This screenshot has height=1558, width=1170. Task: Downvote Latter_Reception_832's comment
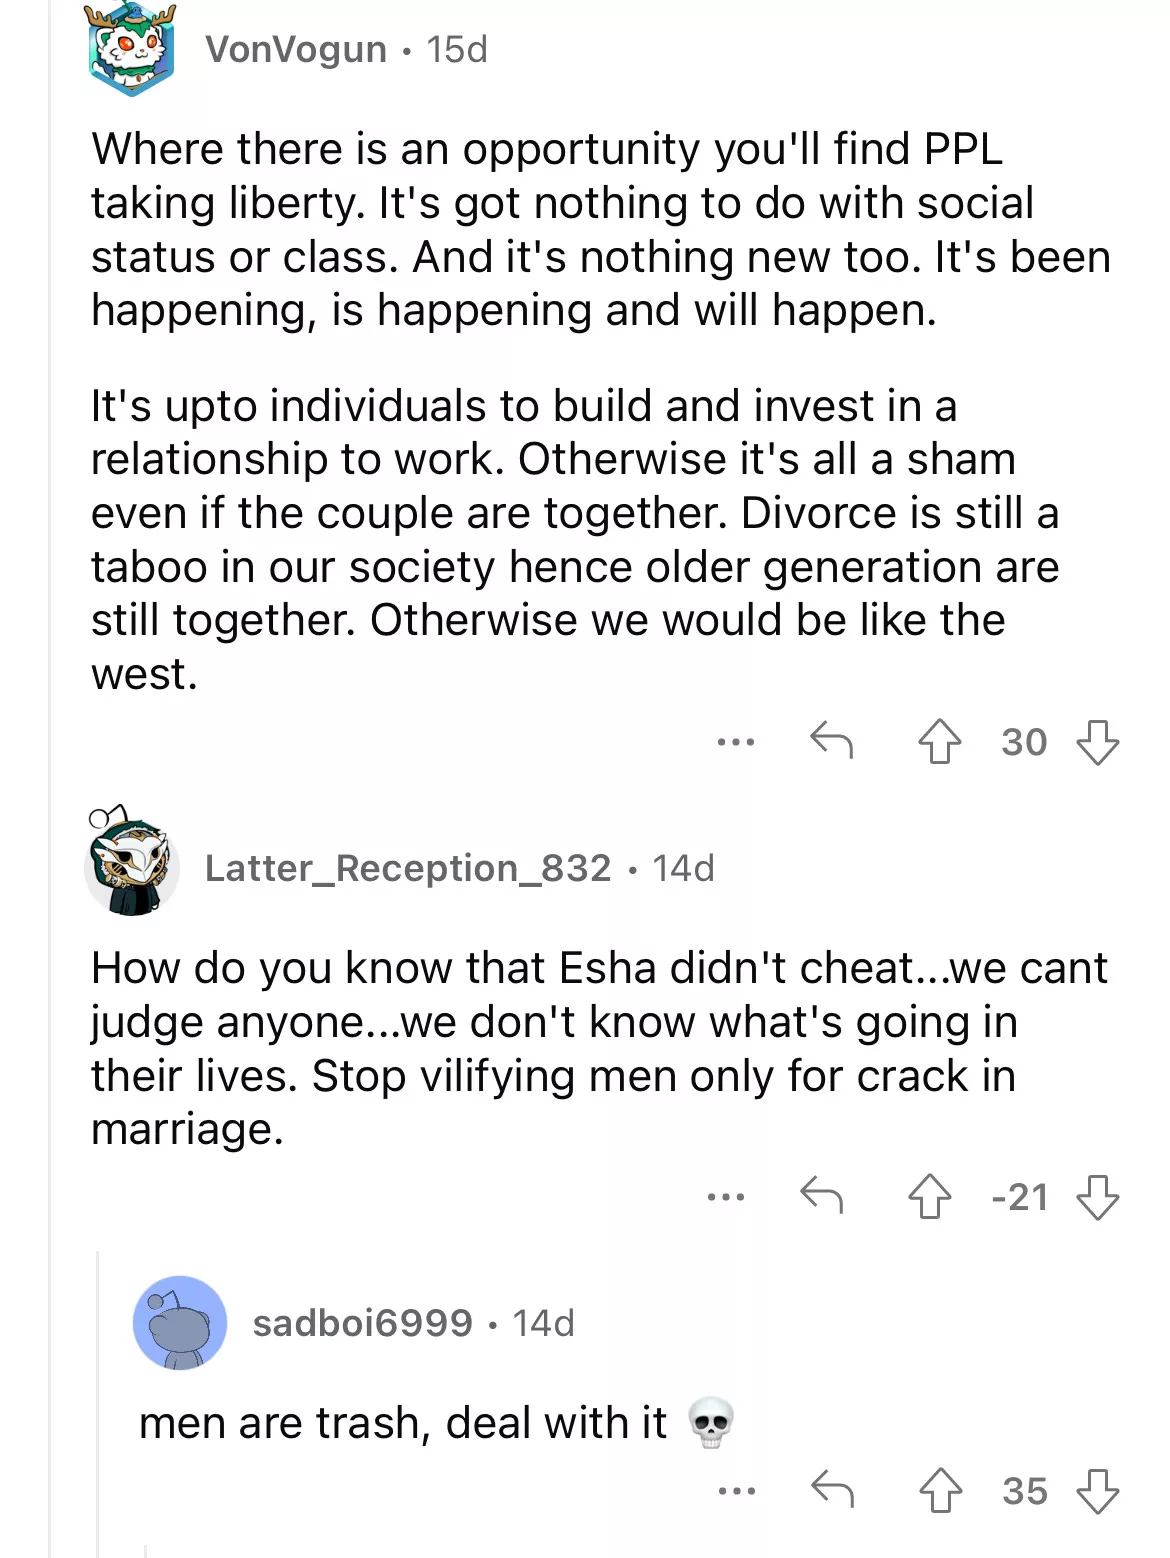coord(1097,1197)
